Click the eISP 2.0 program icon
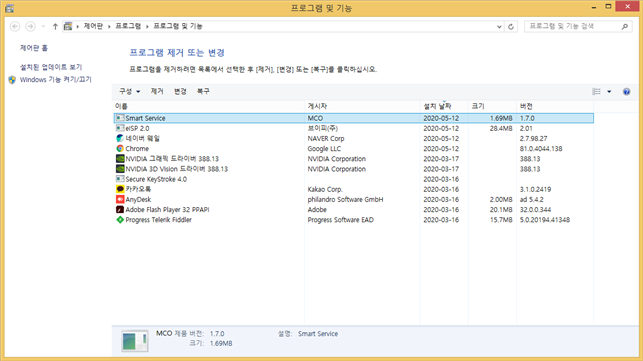The width and height of the screenshot is (643, 361). coord(120,128)
